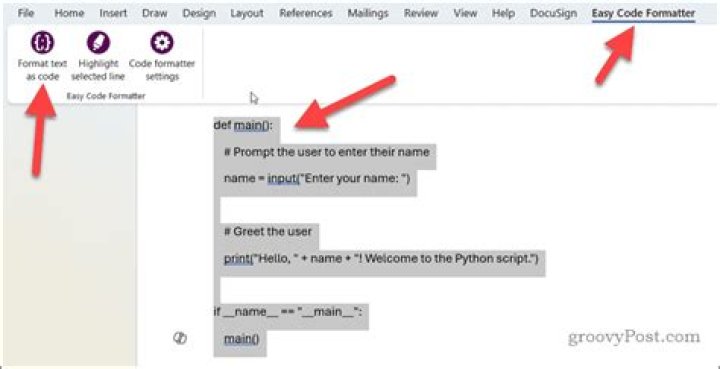This screenshot has height=369, width=720.
Task: Switch to the Home tab
Action: [69, 13]
